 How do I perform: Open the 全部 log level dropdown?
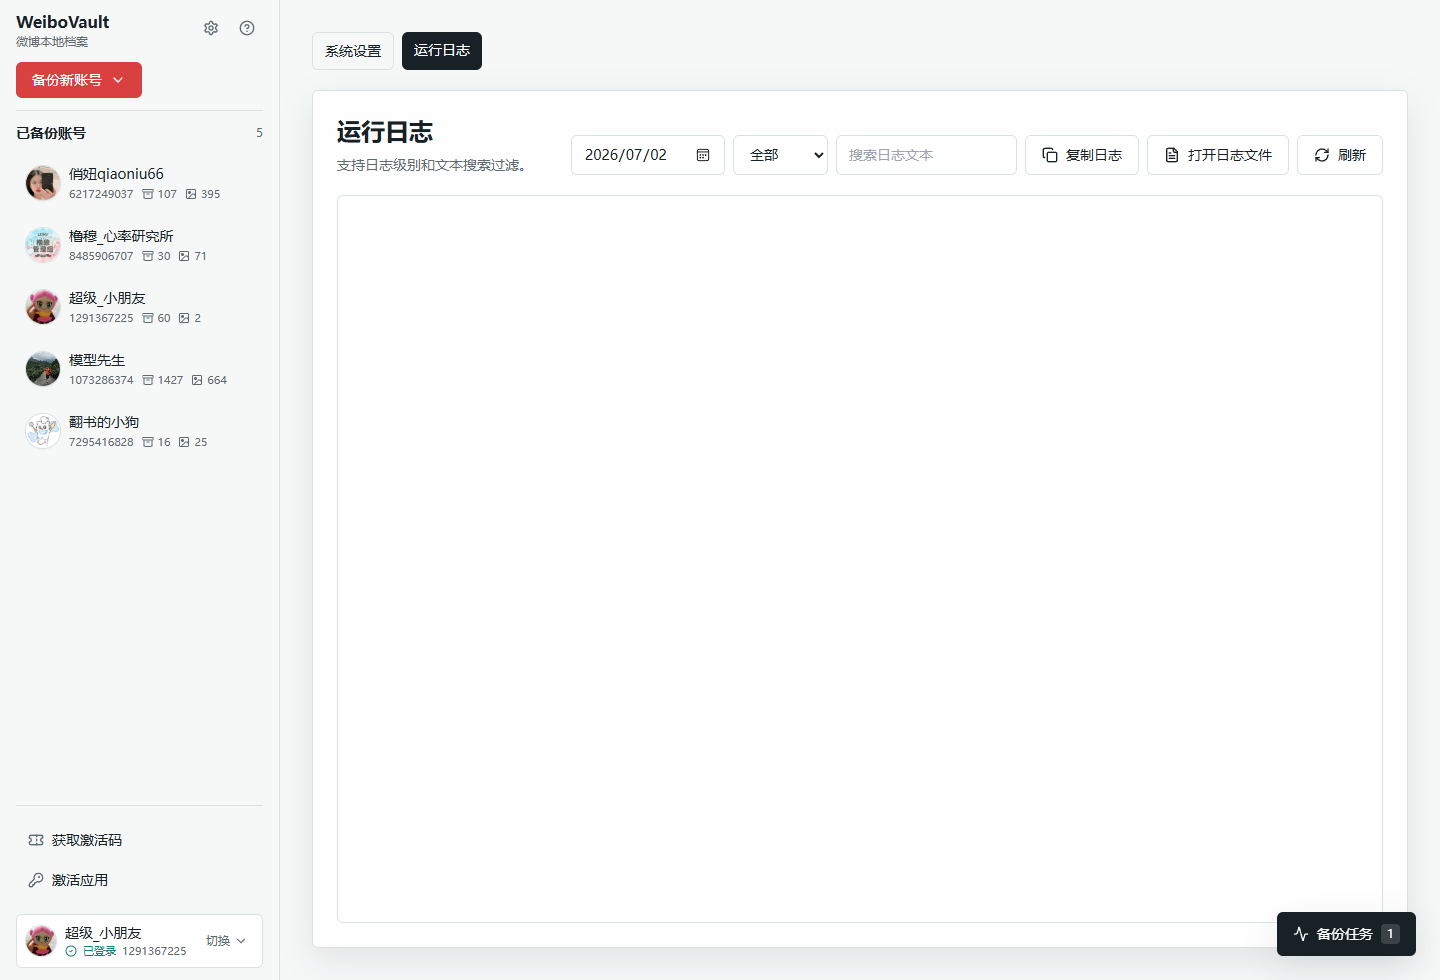780,155
